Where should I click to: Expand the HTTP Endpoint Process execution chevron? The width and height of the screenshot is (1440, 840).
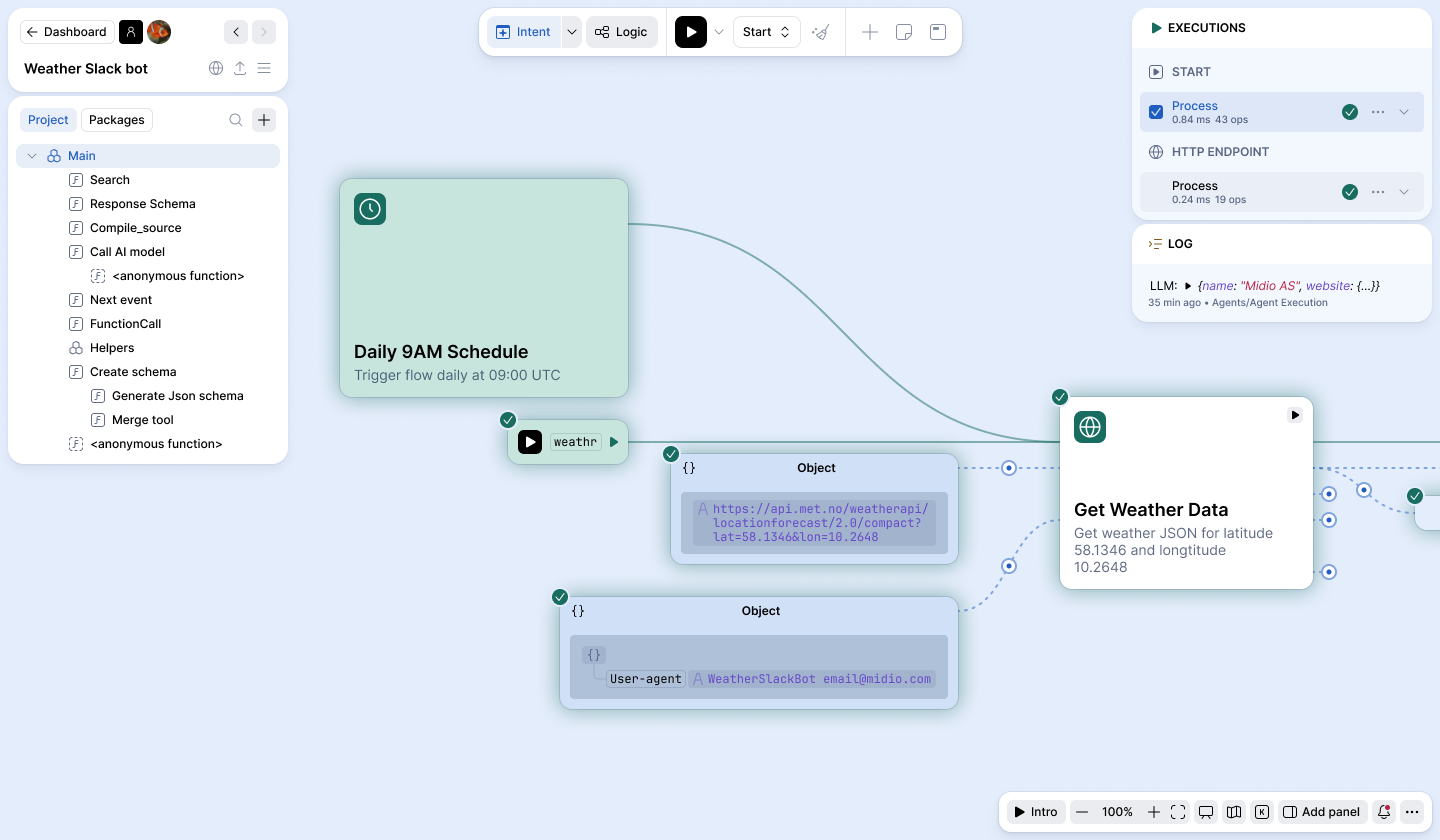tap(1404, 192)
